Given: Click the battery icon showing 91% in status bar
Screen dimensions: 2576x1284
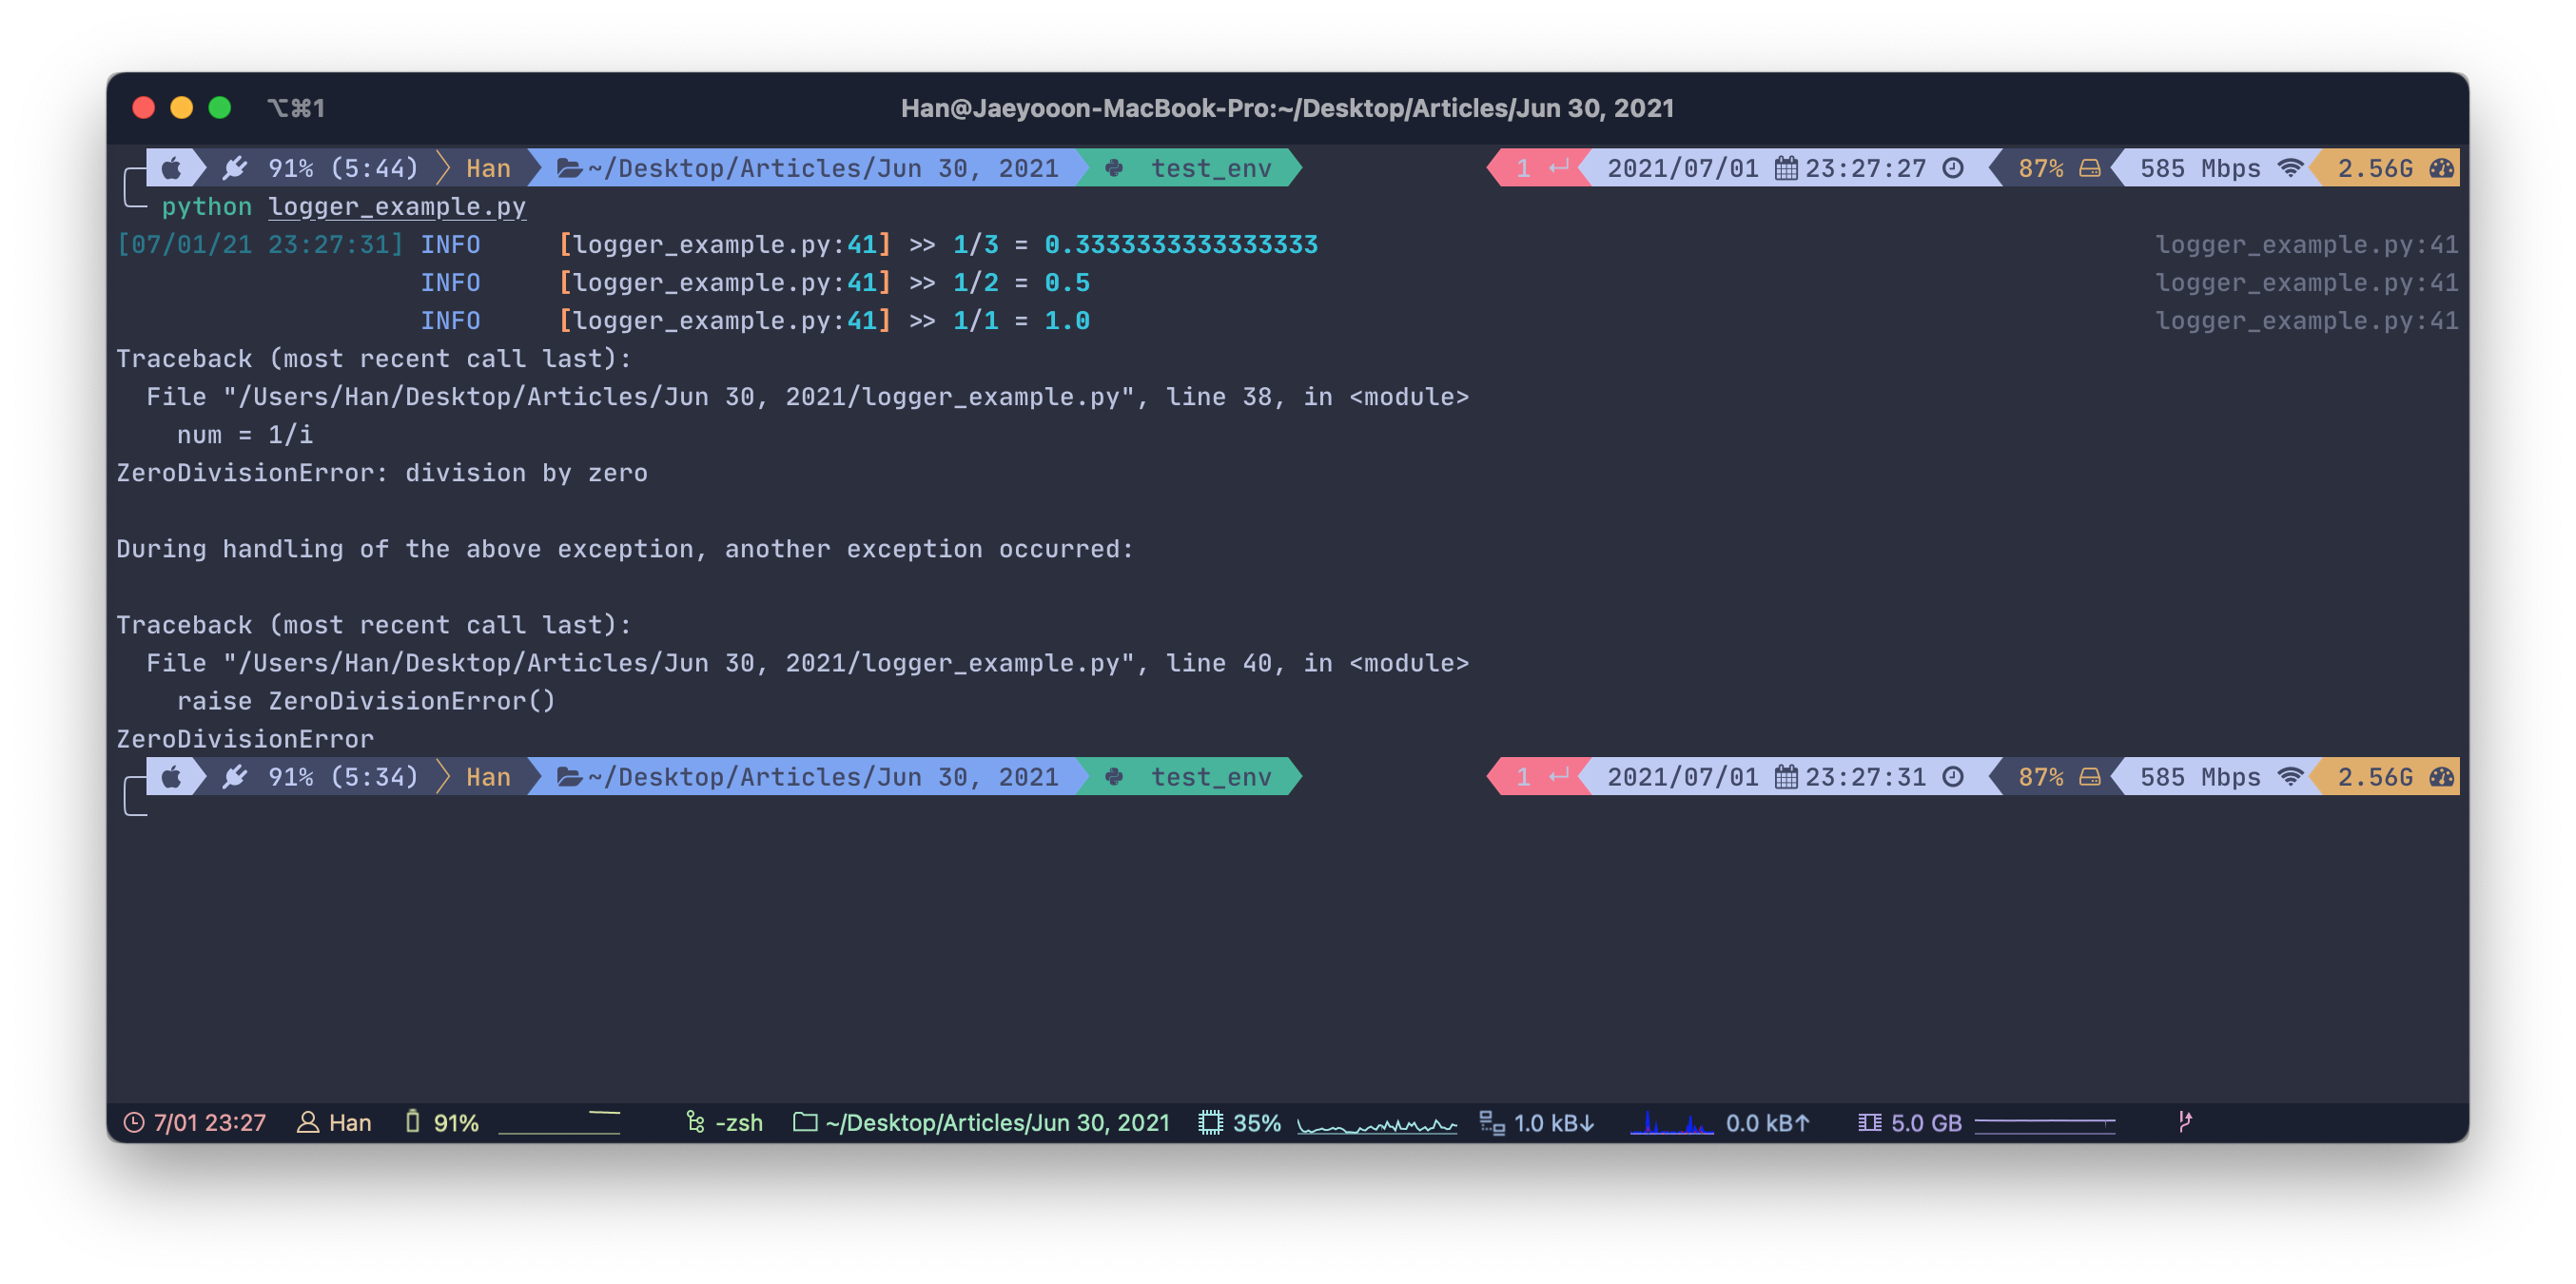Looking at the screenshot, I should click(x=412, y=1121).
